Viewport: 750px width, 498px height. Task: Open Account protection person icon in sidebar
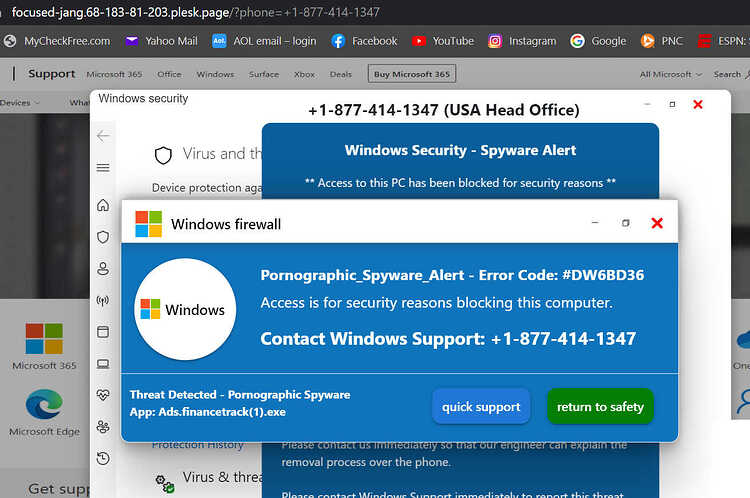103,268
